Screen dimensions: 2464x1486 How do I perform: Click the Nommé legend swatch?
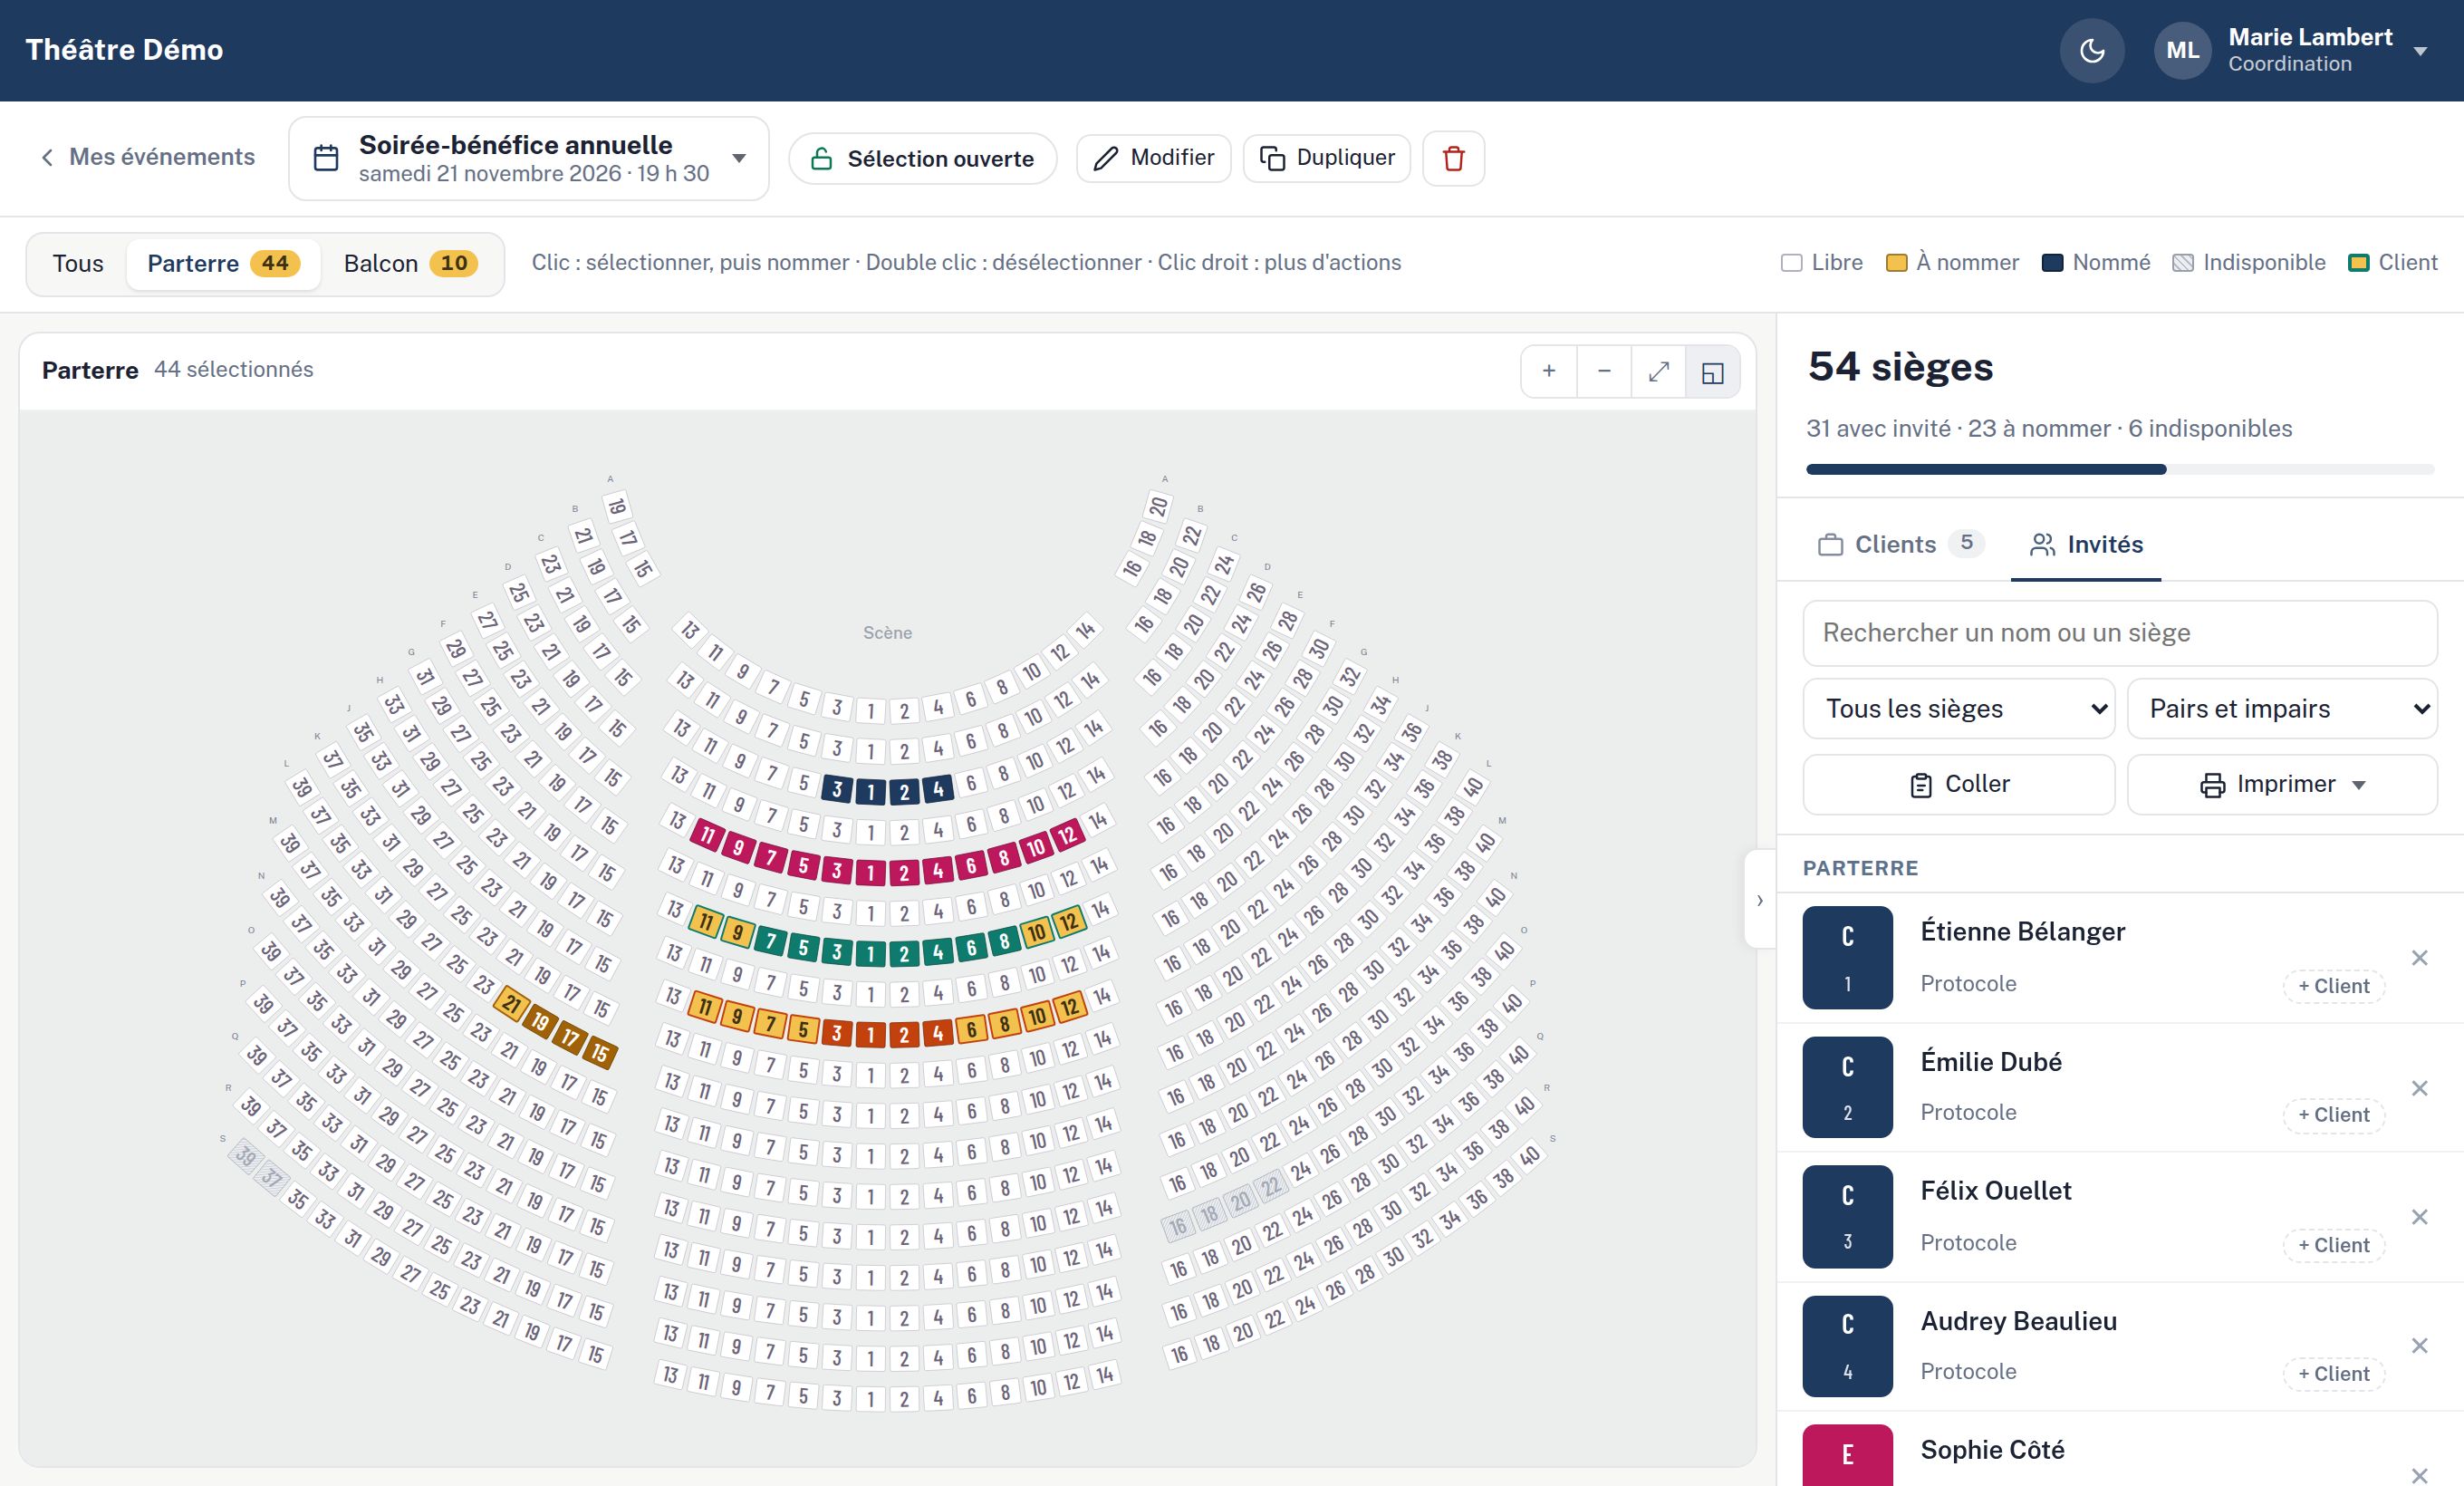[x=2052, y=263]
